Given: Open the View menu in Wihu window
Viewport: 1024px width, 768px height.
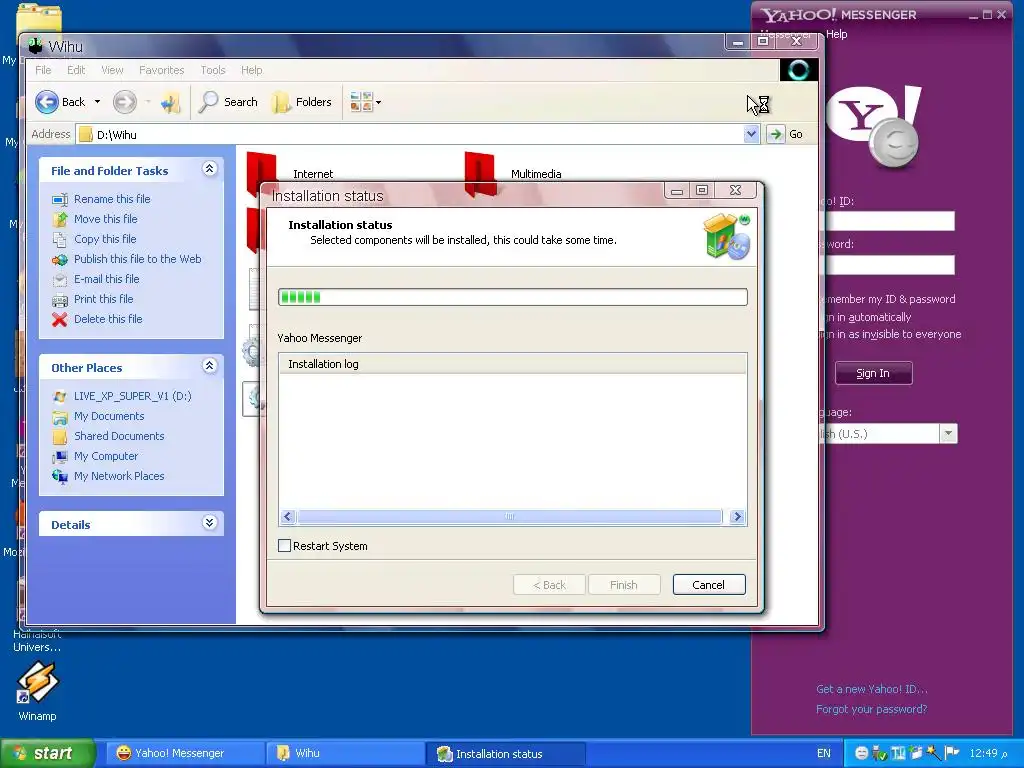Looking at the screenshot, I should (x=112, y=70).
